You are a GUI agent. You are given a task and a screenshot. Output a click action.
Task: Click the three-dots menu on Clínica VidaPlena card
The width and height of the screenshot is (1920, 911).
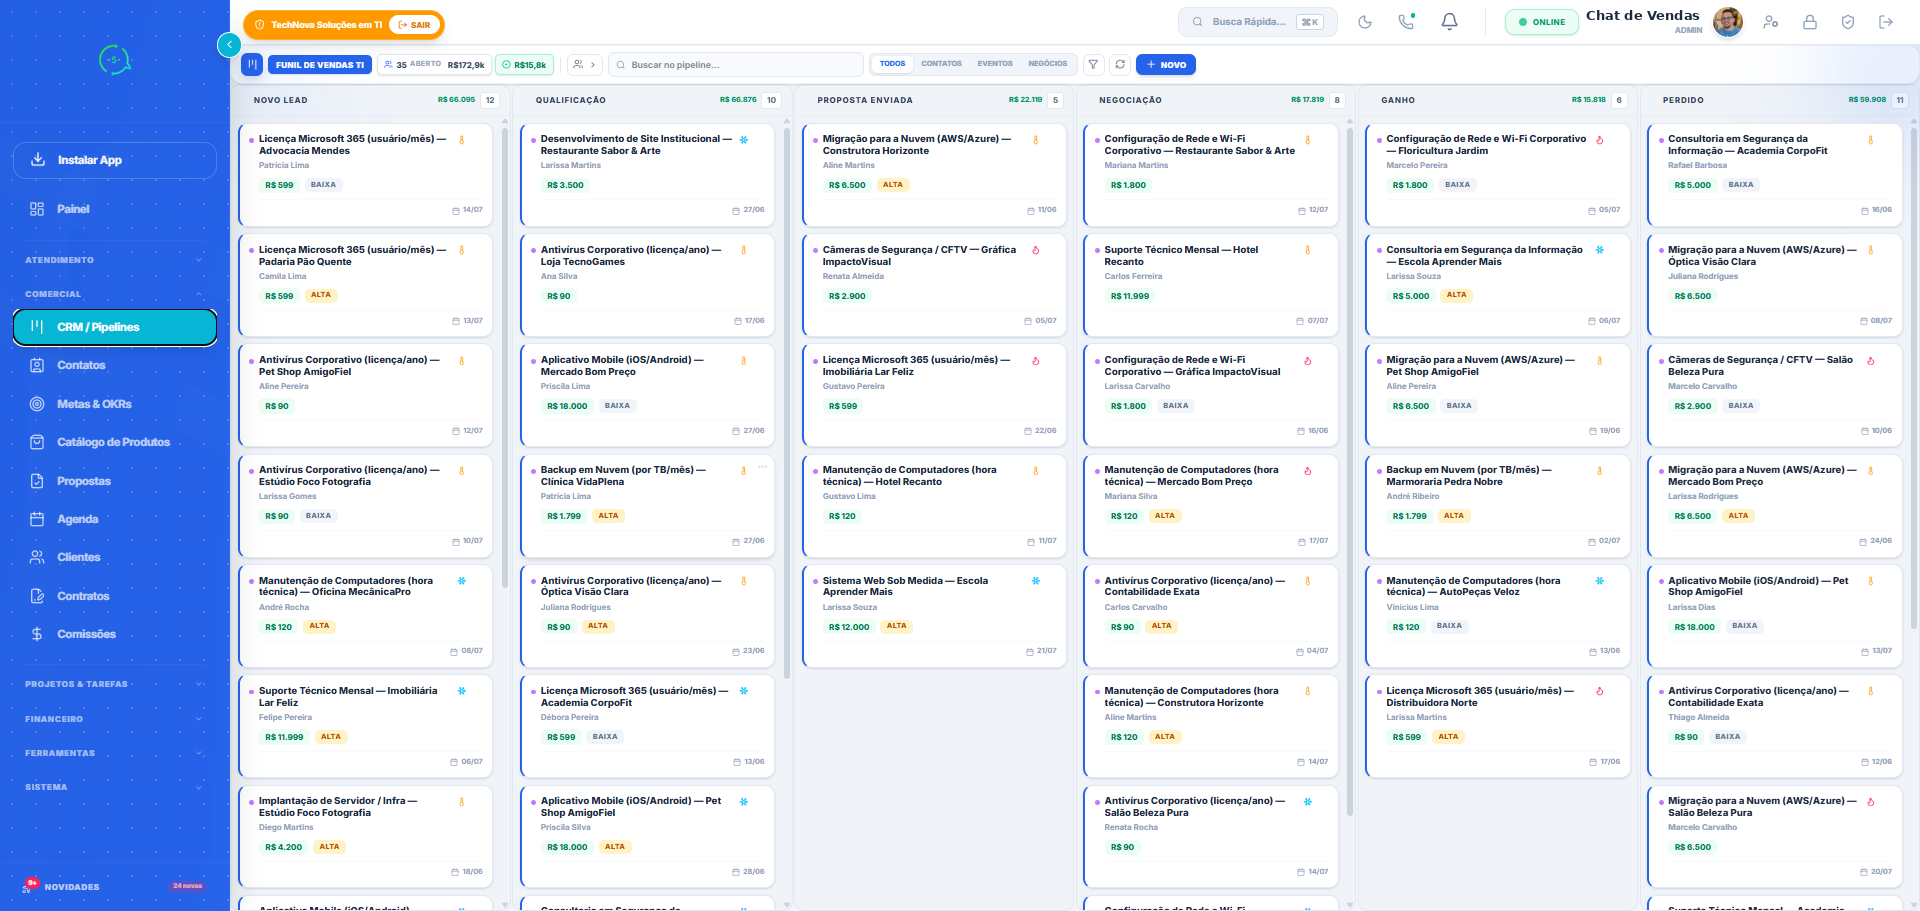pyautogui.click(x=762, y=467)
